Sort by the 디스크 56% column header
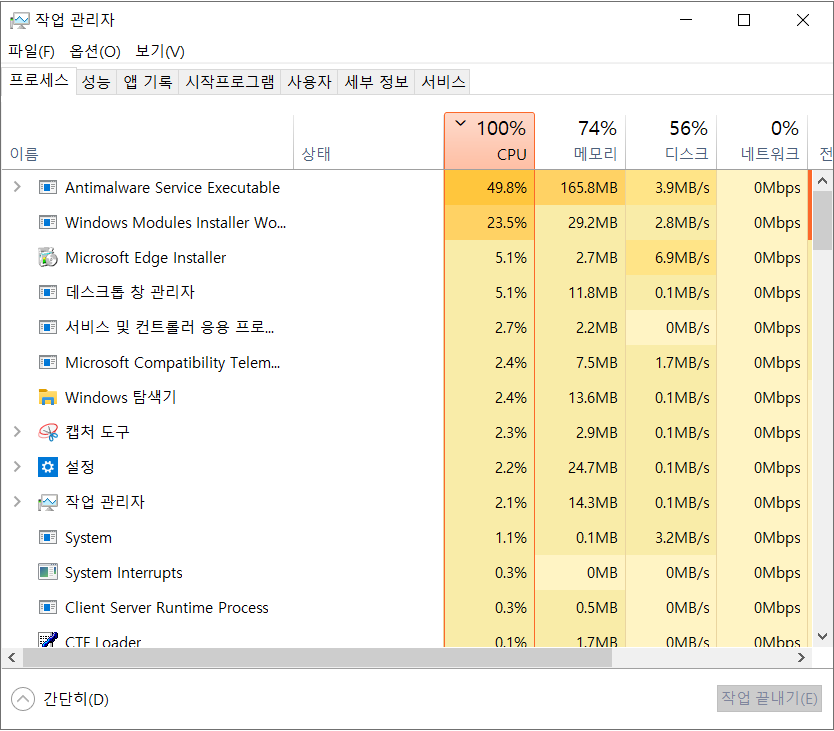Screen dimensions: 834x731 671,142
